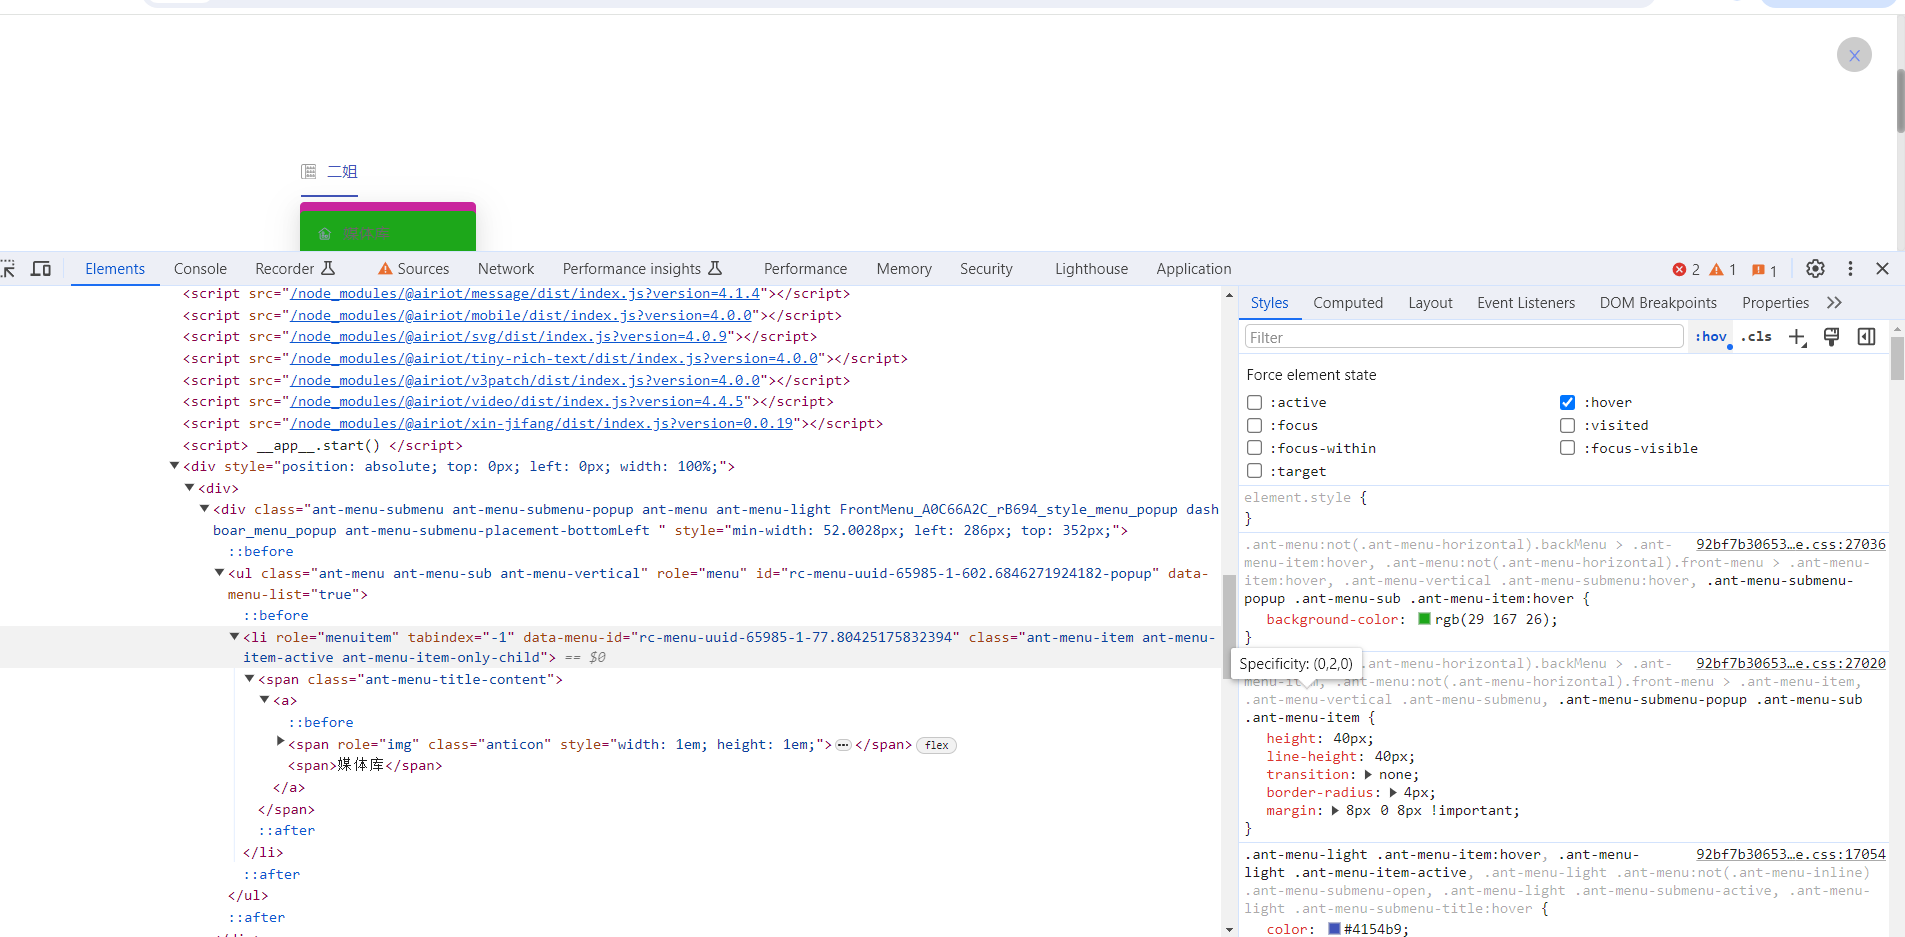Click the green background-color swatch

1424,619
